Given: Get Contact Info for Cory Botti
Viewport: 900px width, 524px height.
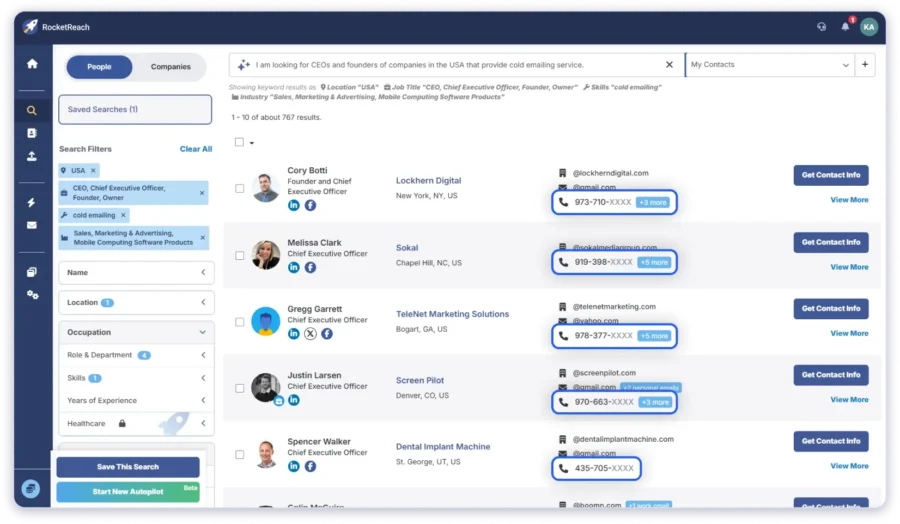Looking at the screenshot, I should pos(831,175).
